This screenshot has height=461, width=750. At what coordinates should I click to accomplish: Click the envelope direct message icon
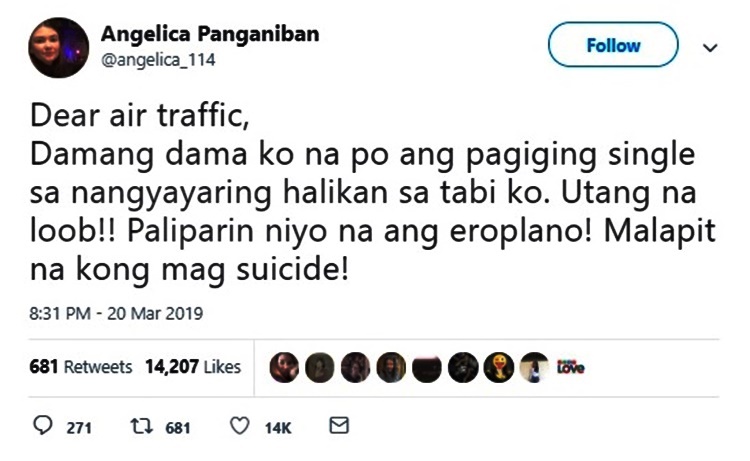[339, 425]
